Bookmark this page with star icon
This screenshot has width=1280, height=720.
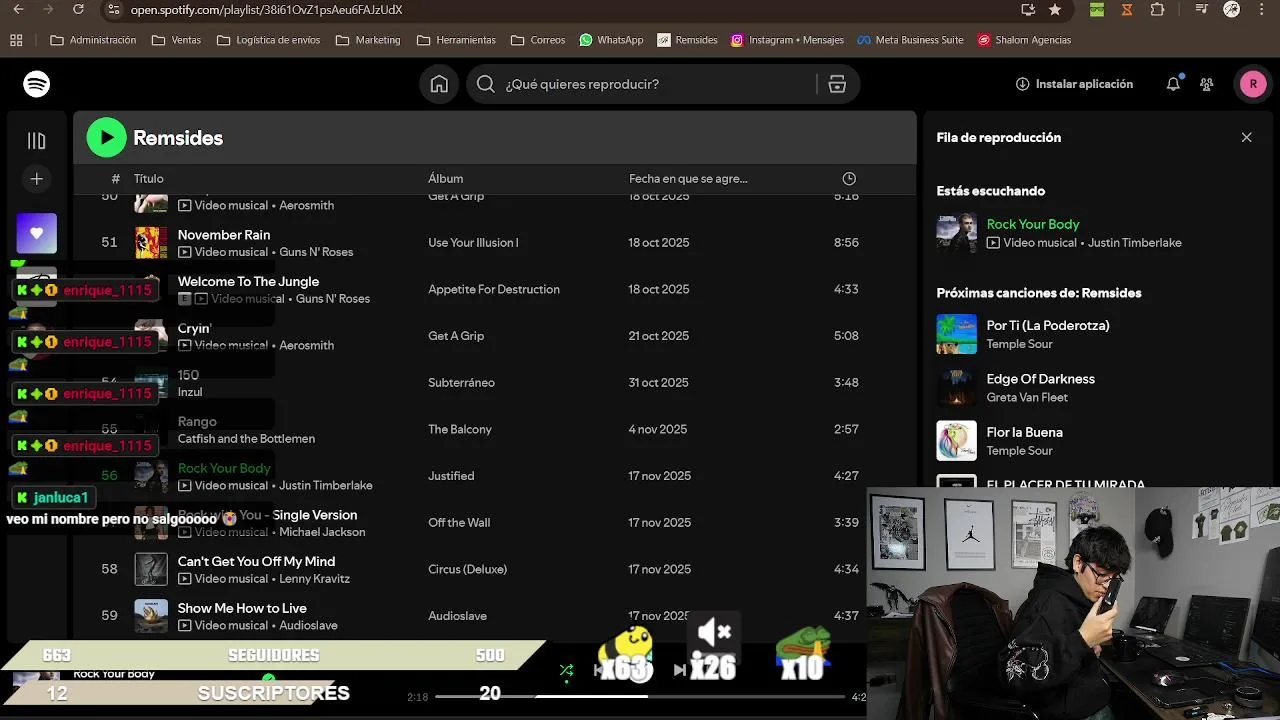point(1055,10)
